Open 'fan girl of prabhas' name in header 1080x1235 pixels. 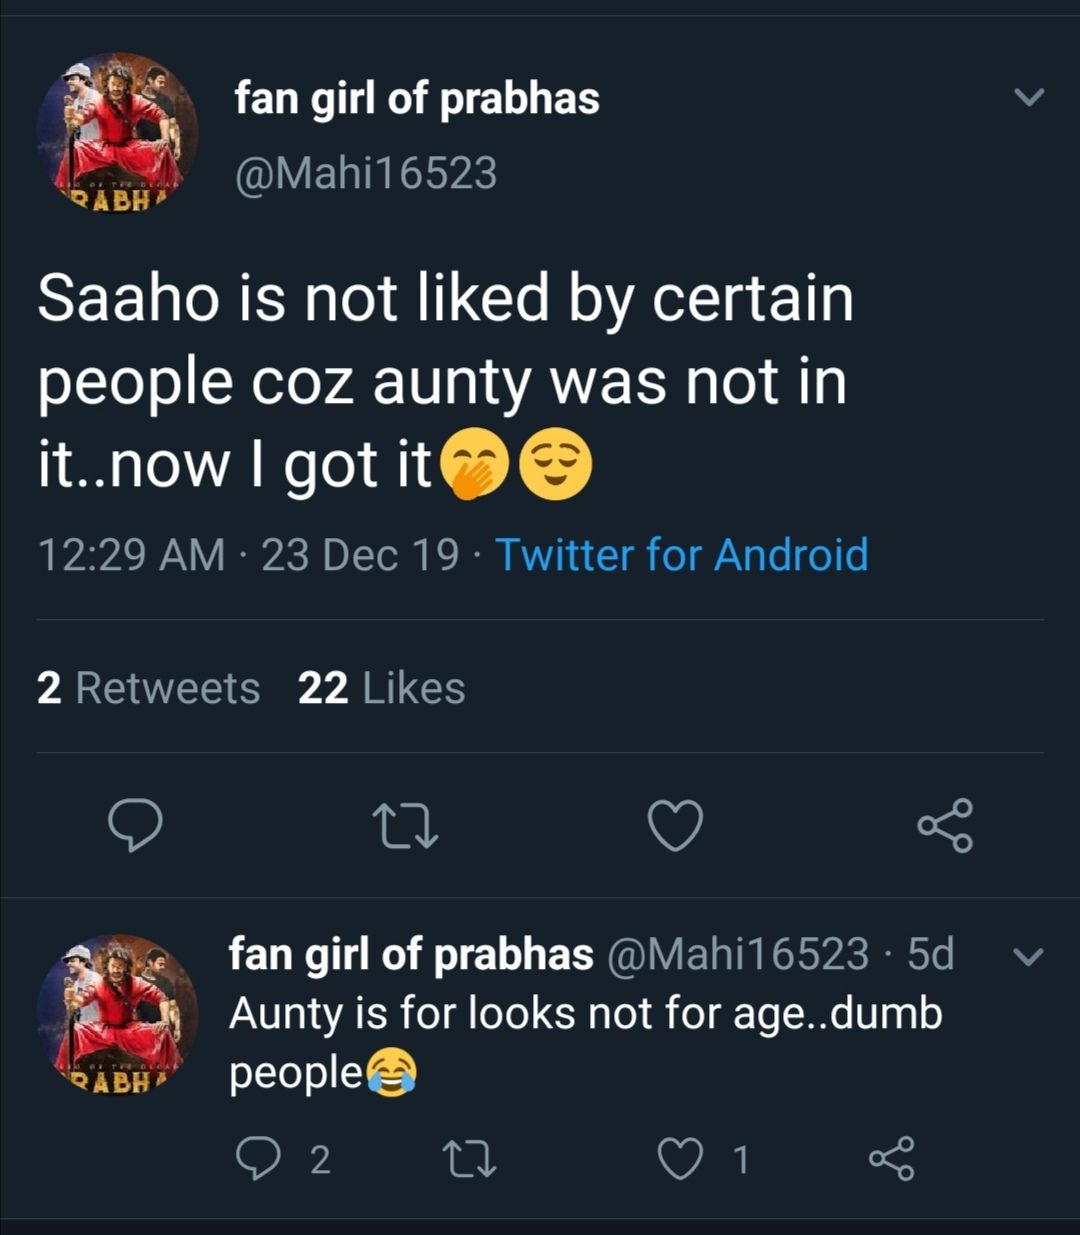(417, 99)
